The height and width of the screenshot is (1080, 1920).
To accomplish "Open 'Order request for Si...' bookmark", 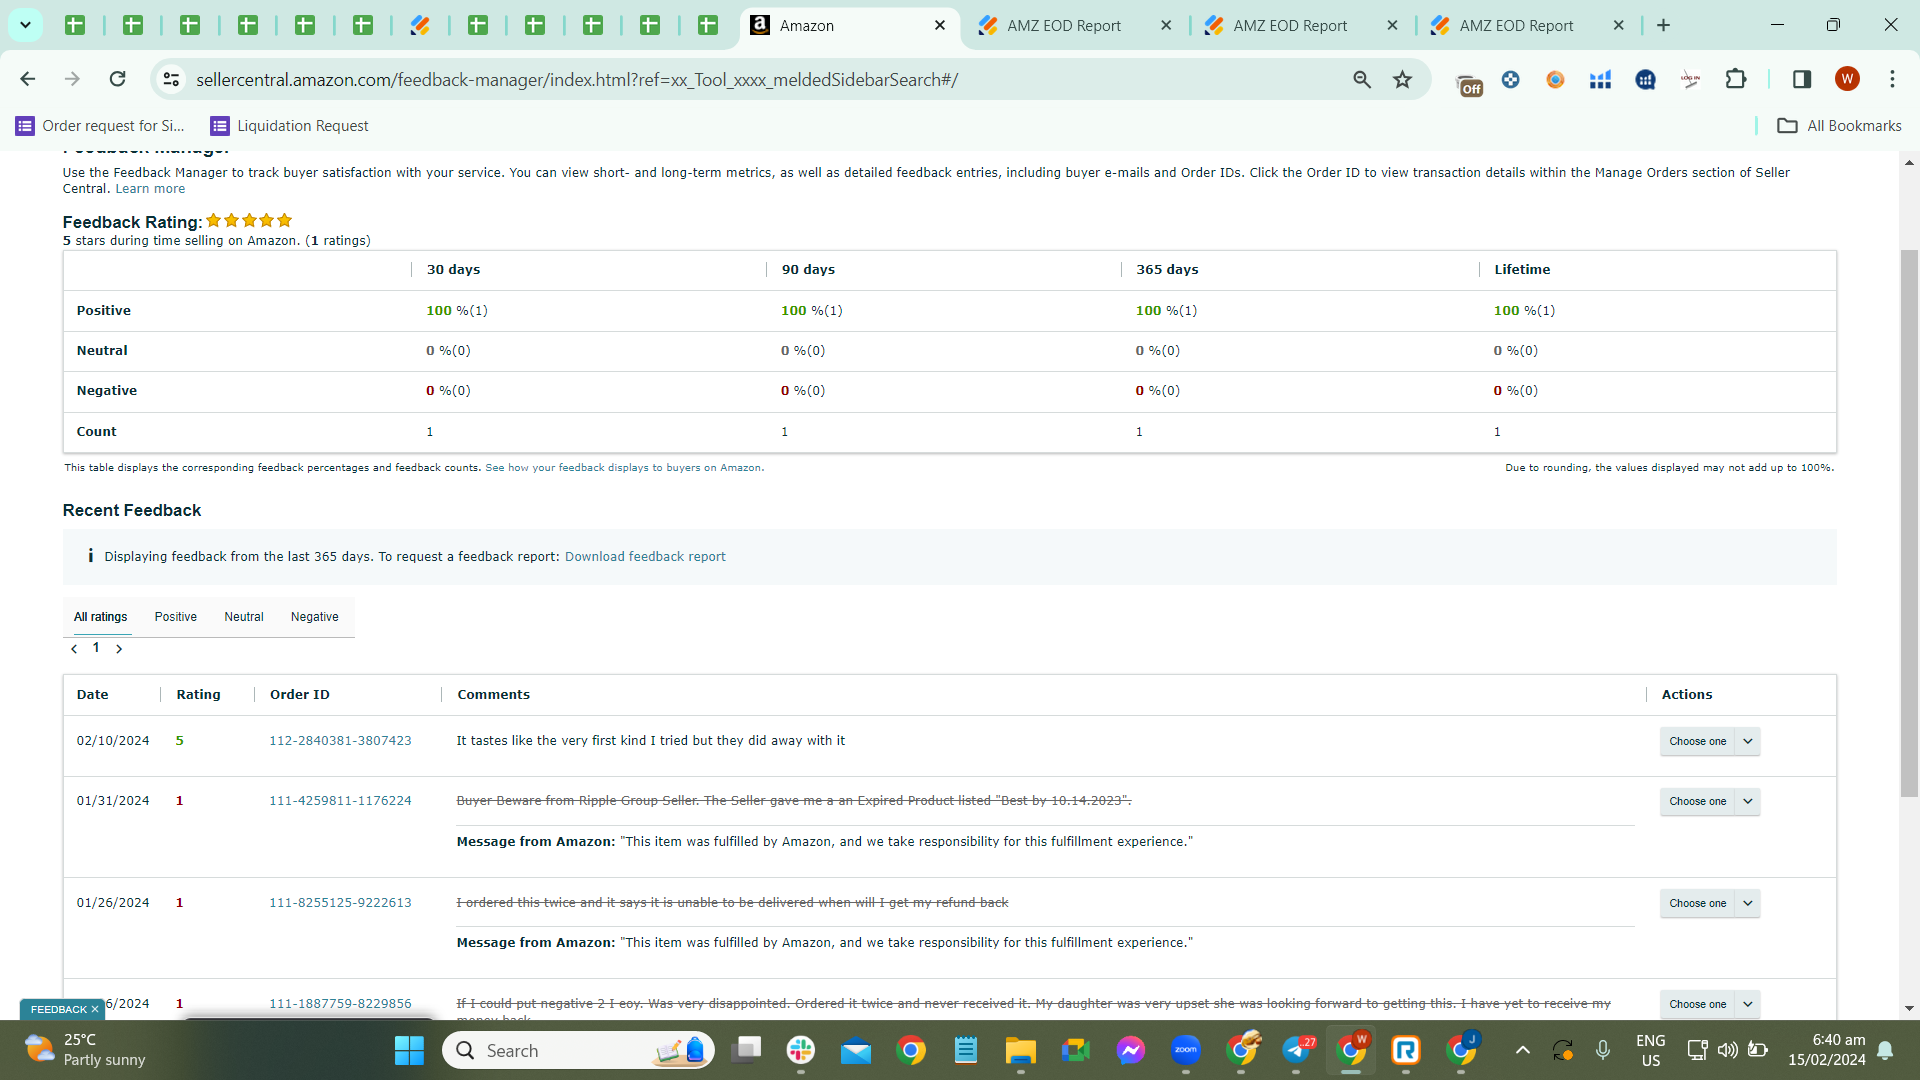I will coord(101,126).
